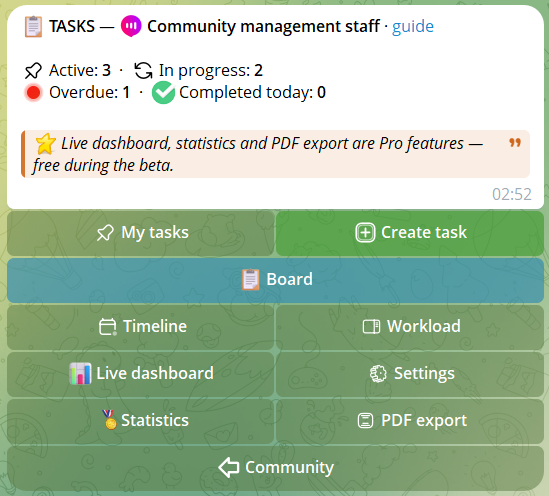Click the 'Completed today: 0' text
The width and height of the screenshot is (549, 496).
point(252,93)
